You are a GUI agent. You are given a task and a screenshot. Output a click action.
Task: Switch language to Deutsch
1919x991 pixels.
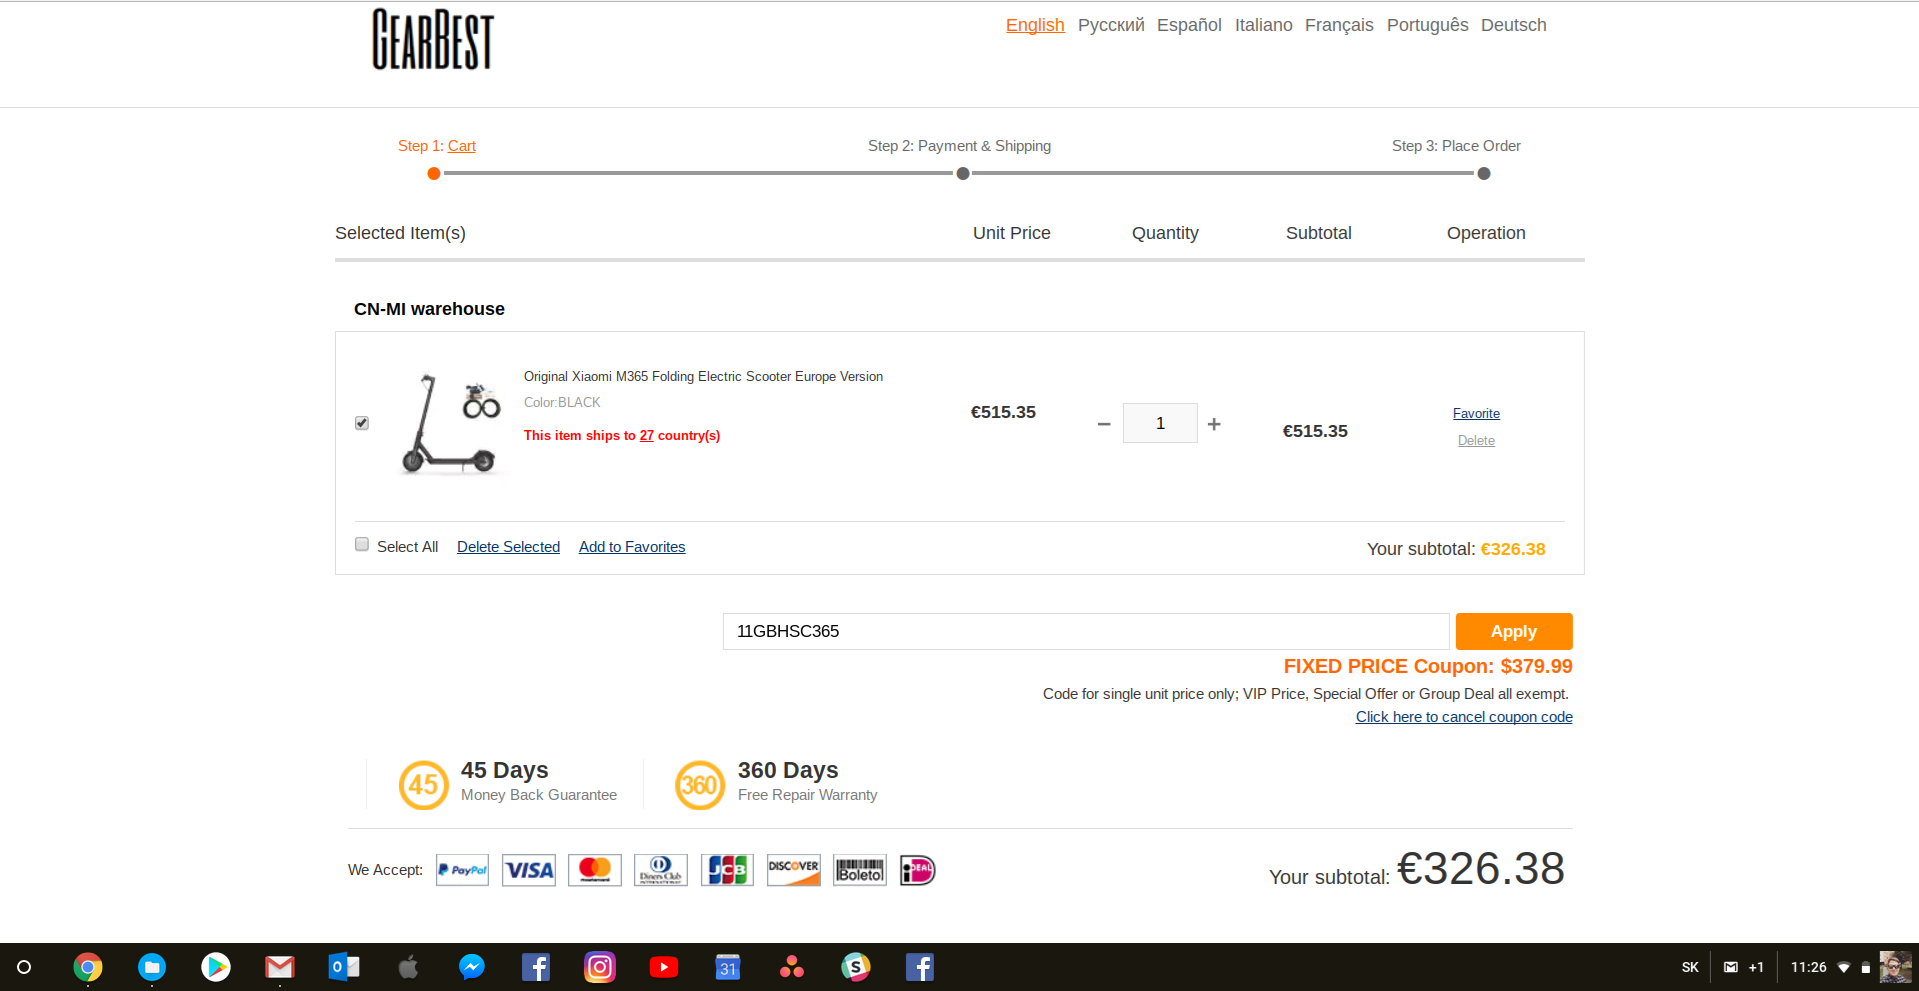point(1513,25)
